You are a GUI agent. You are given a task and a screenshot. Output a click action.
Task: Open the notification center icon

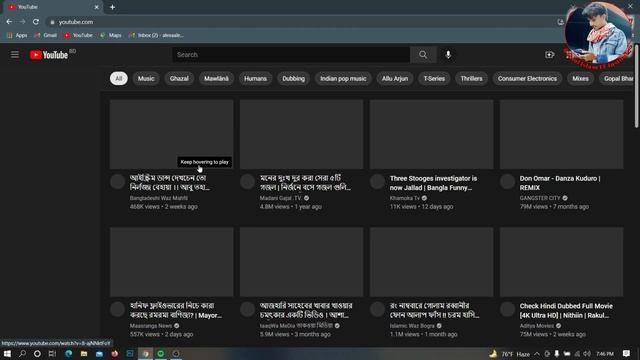[x=627, y=353]
